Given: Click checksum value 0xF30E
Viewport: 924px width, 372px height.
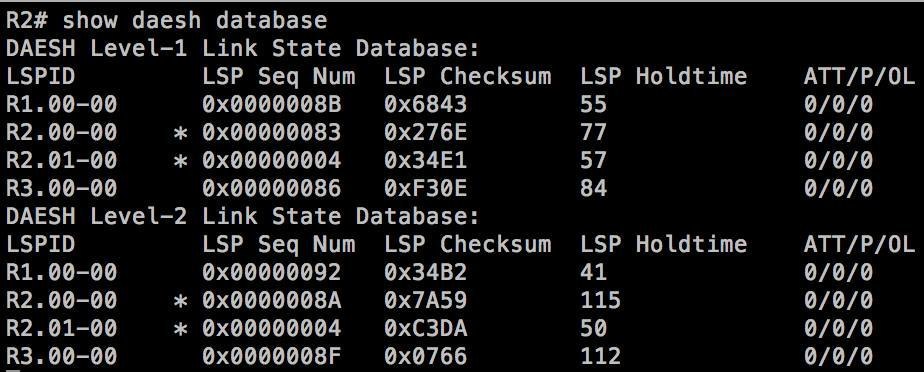Looking at the screenshot, I should coord(425,188).
